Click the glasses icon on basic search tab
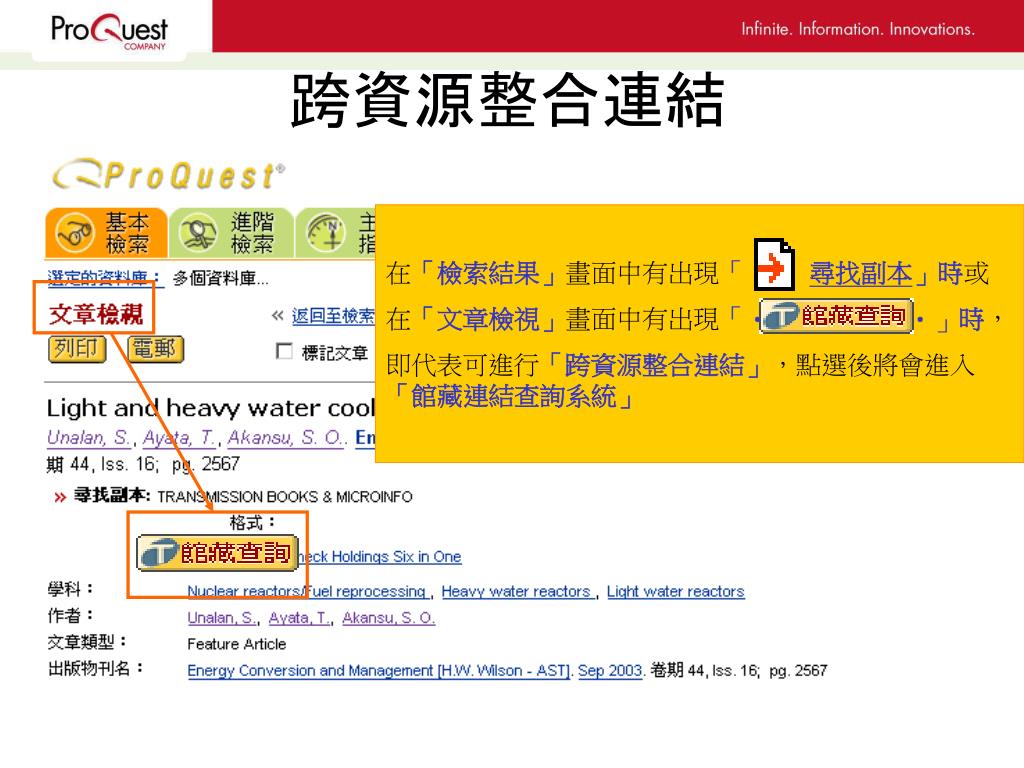 click(x=74, y=233)
